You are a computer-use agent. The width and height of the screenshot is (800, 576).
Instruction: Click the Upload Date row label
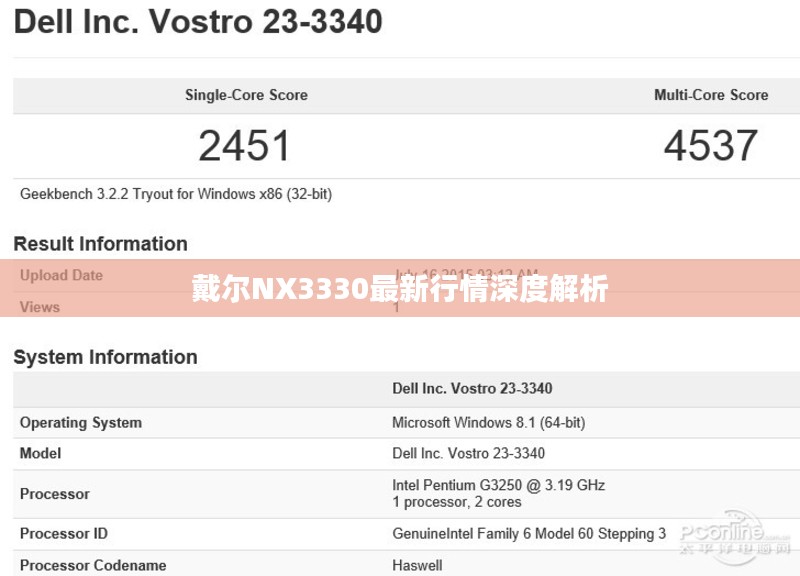tap(61, 276)
